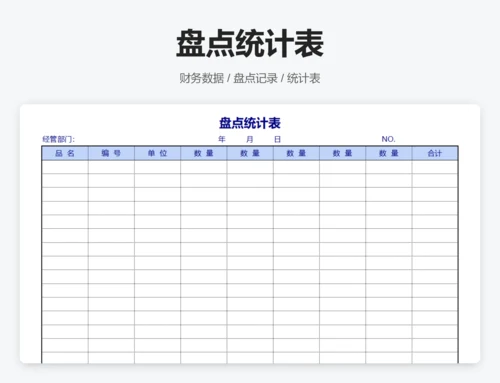Click the template preview thumbnail card

(250, 234)
